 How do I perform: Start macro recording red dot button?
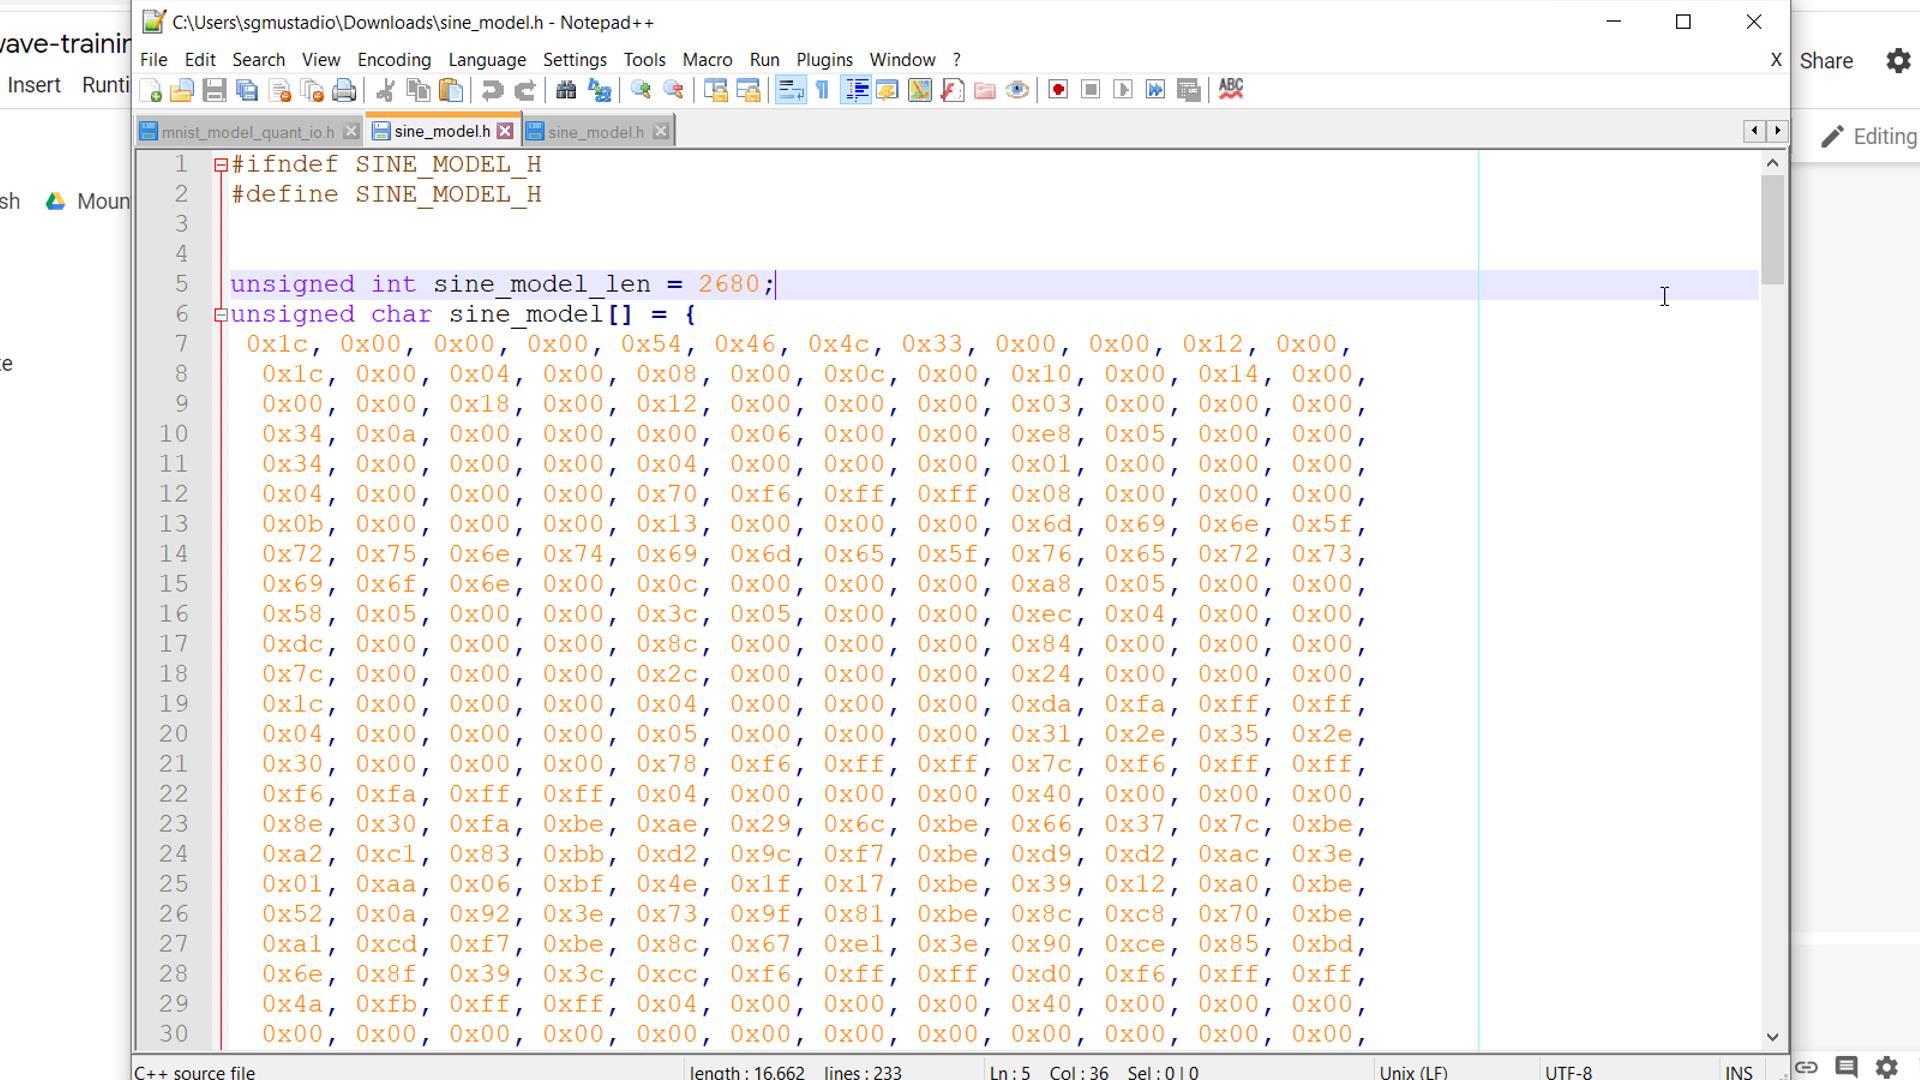(x=1058, y=91)
